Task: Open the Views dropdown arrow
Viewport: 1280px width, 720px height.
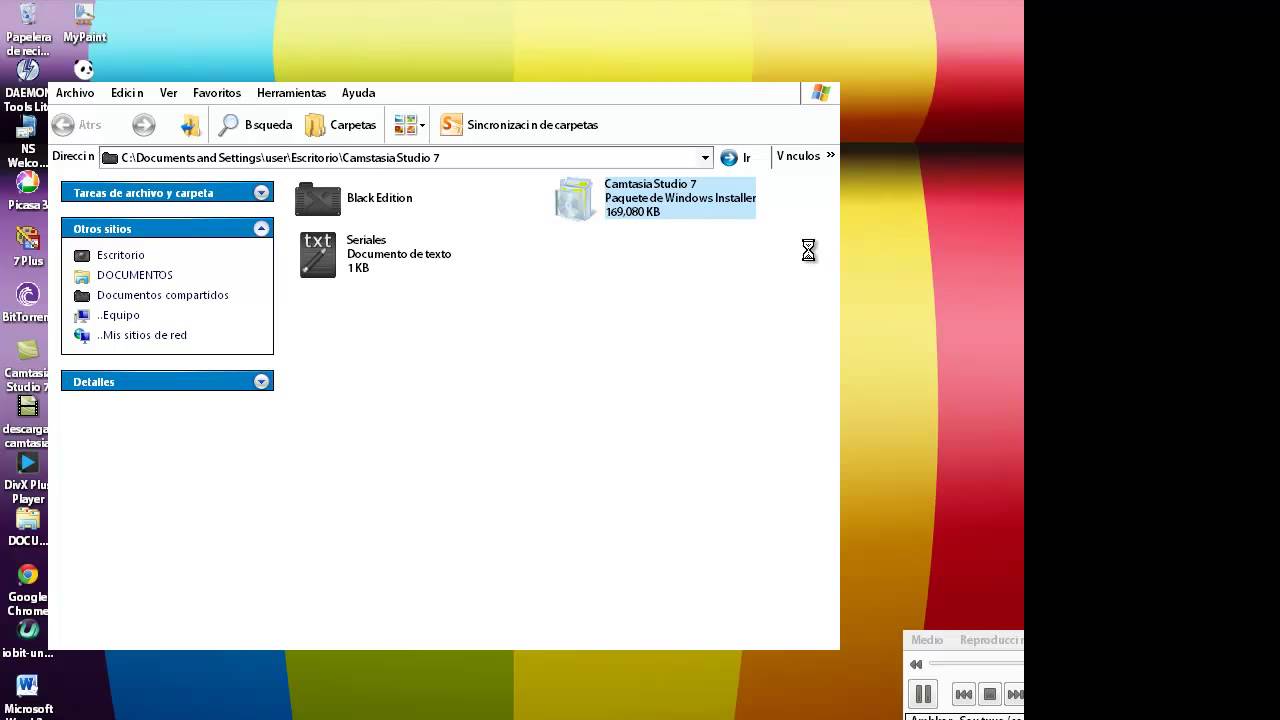Action: point(422,126)
